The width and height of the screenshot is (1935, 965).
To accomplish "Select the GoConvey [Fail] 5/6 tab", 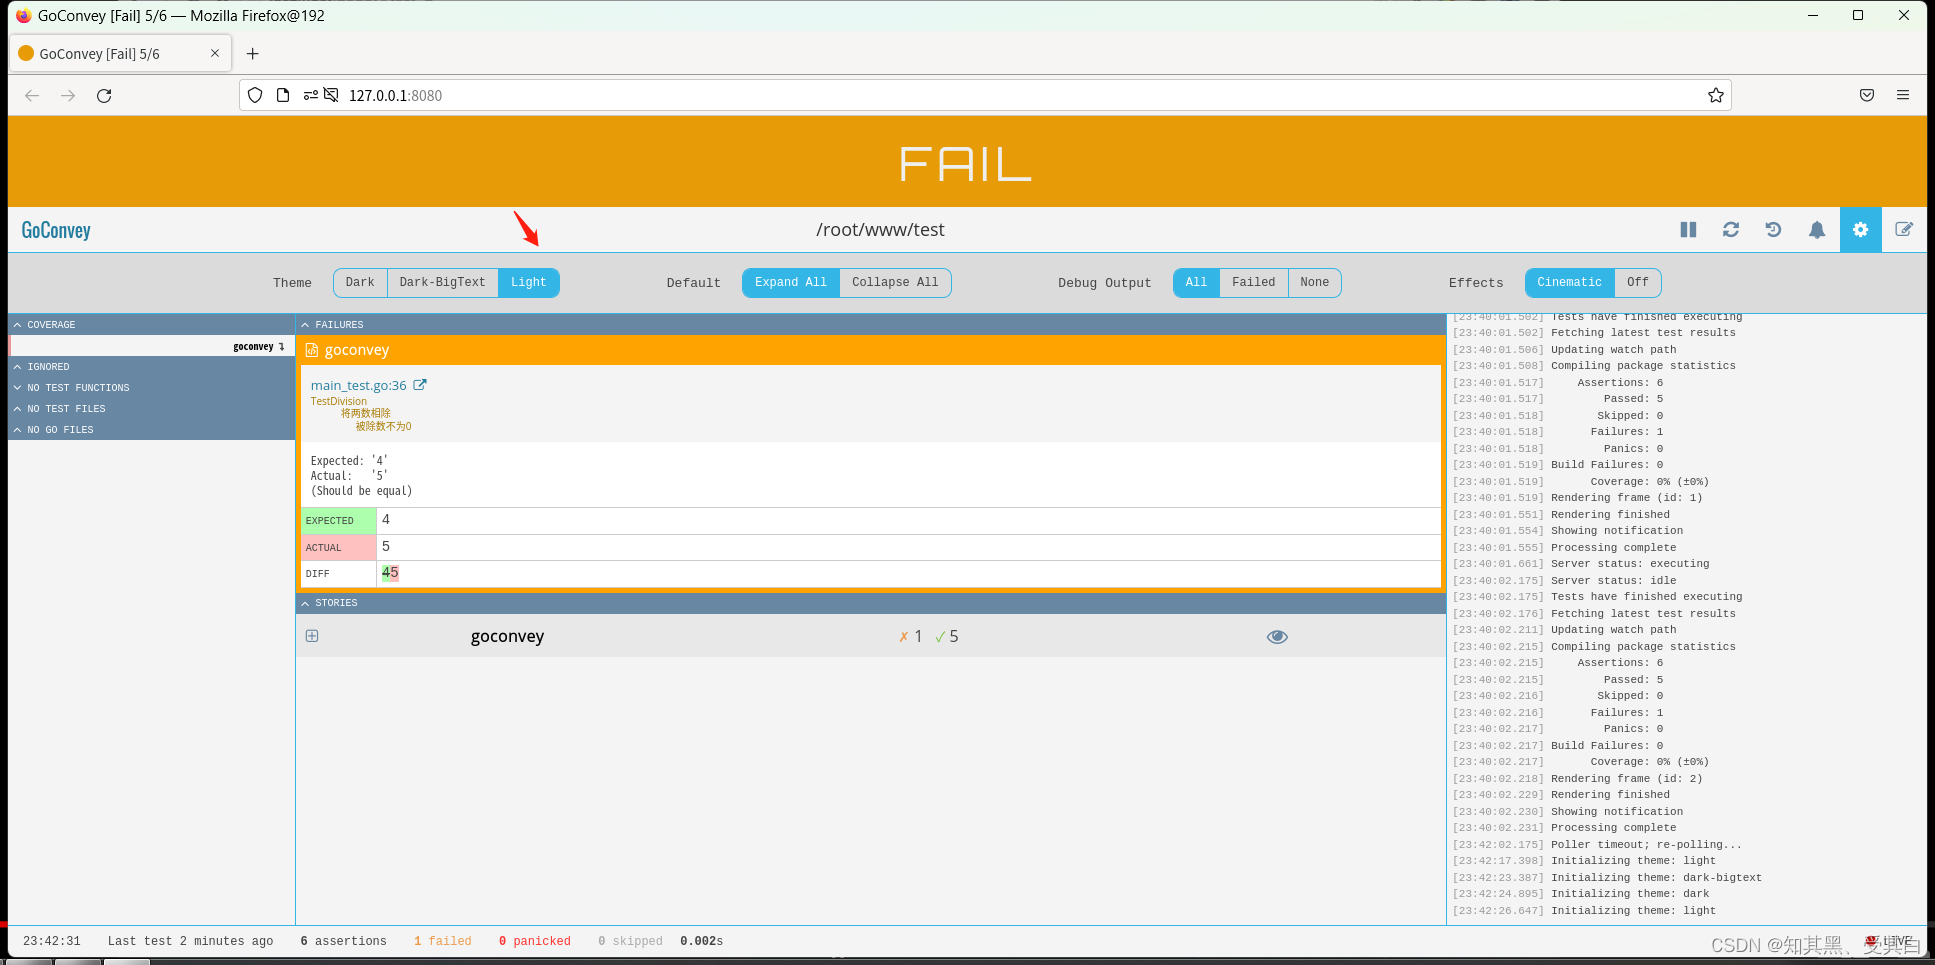I will (120, 54).
